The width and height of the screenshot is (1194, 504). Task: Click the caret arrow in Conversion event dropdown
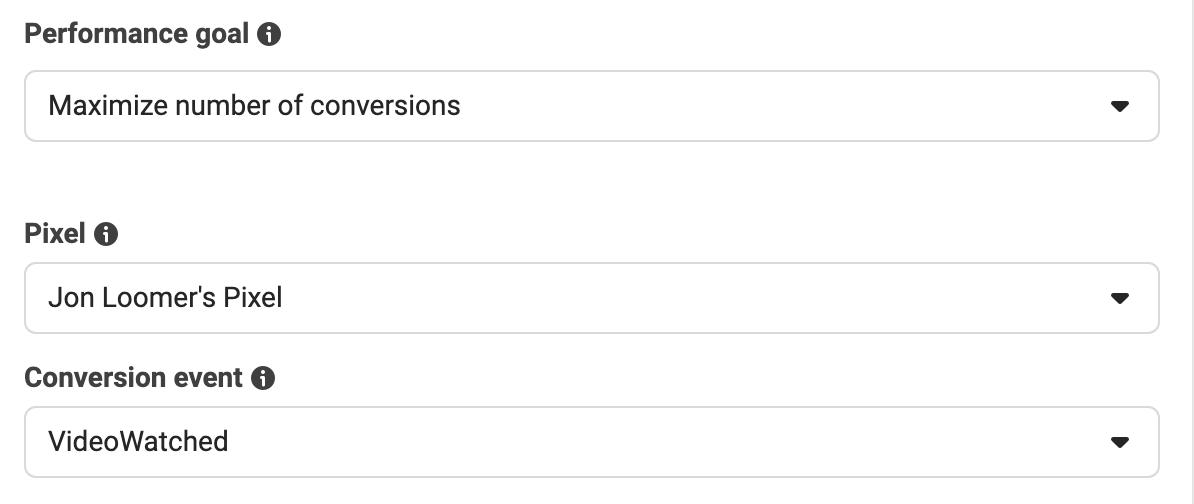tap(1119, 442)
